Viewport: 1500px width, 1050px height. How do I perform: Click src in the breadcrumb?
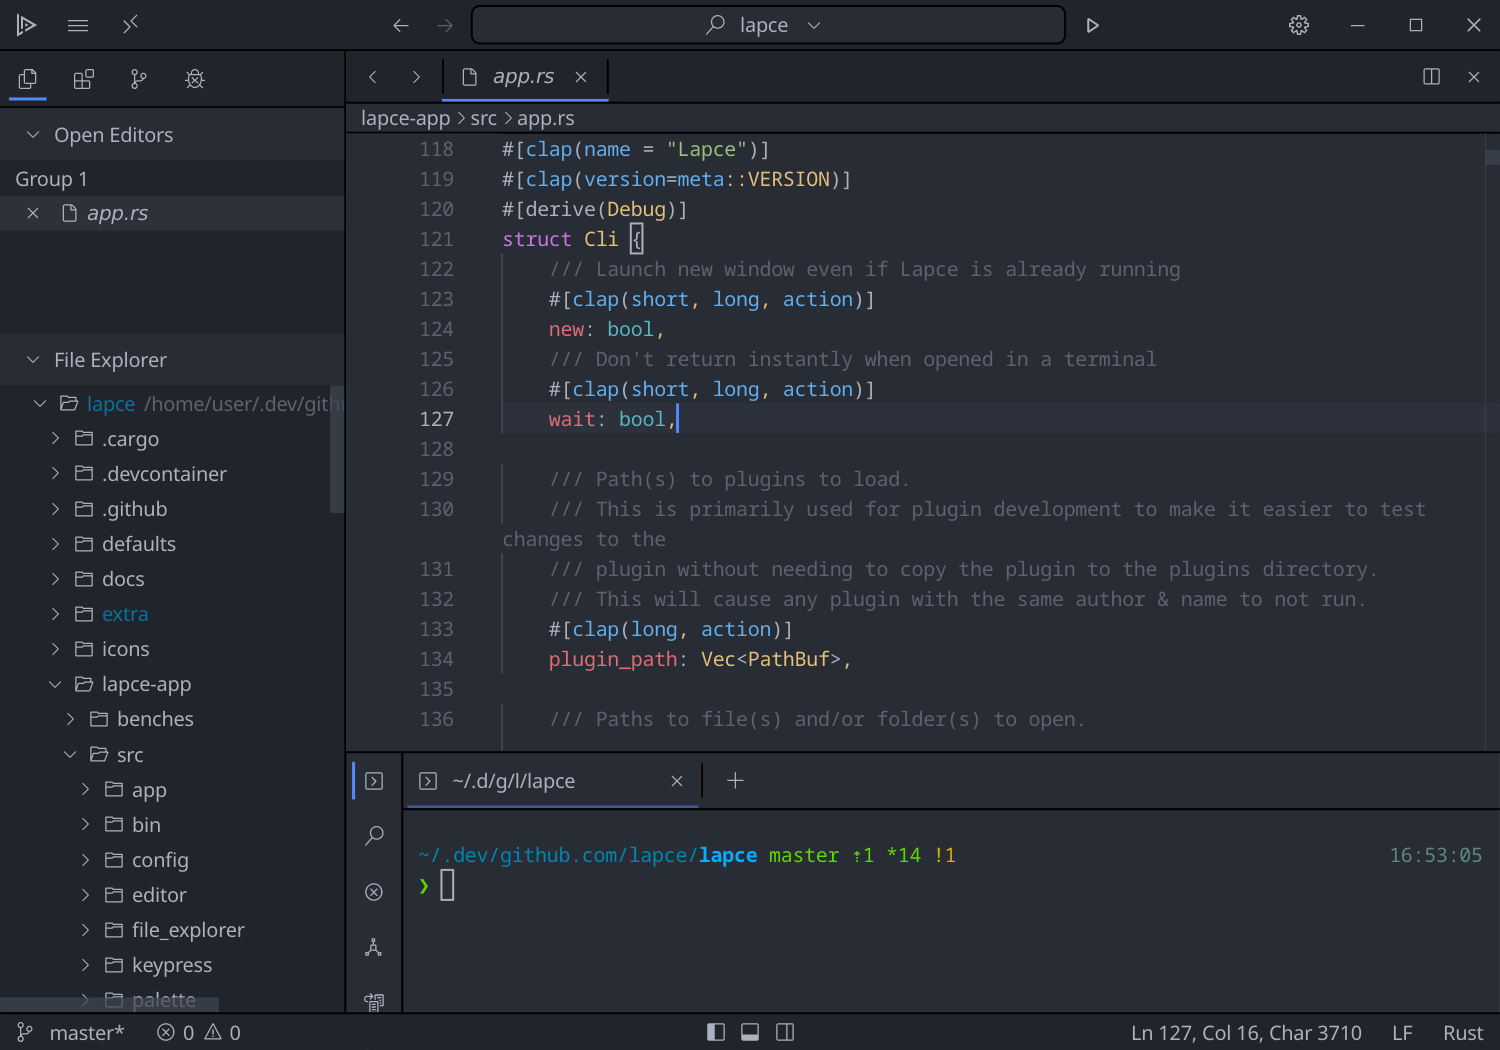tap(484, 118)
